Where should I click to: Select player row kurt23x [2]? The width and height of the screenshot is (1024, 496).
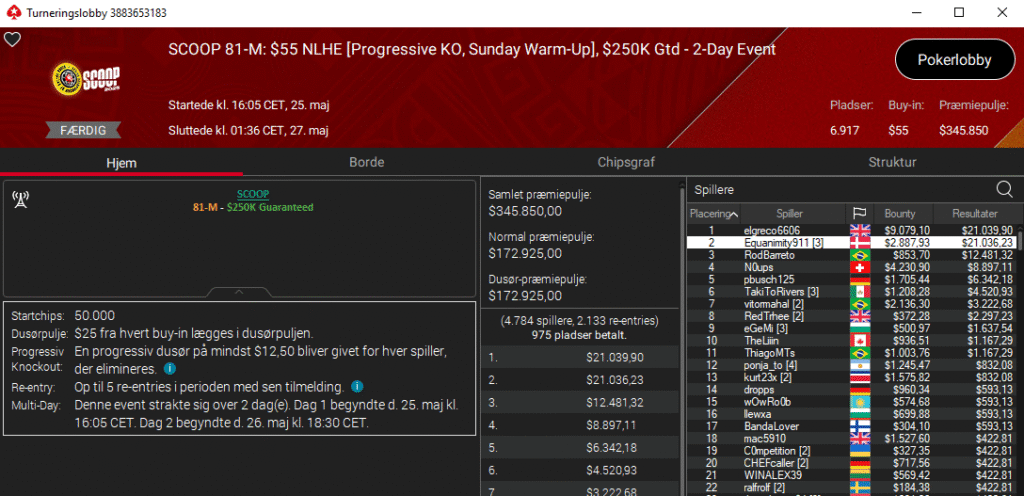[852, 377]
